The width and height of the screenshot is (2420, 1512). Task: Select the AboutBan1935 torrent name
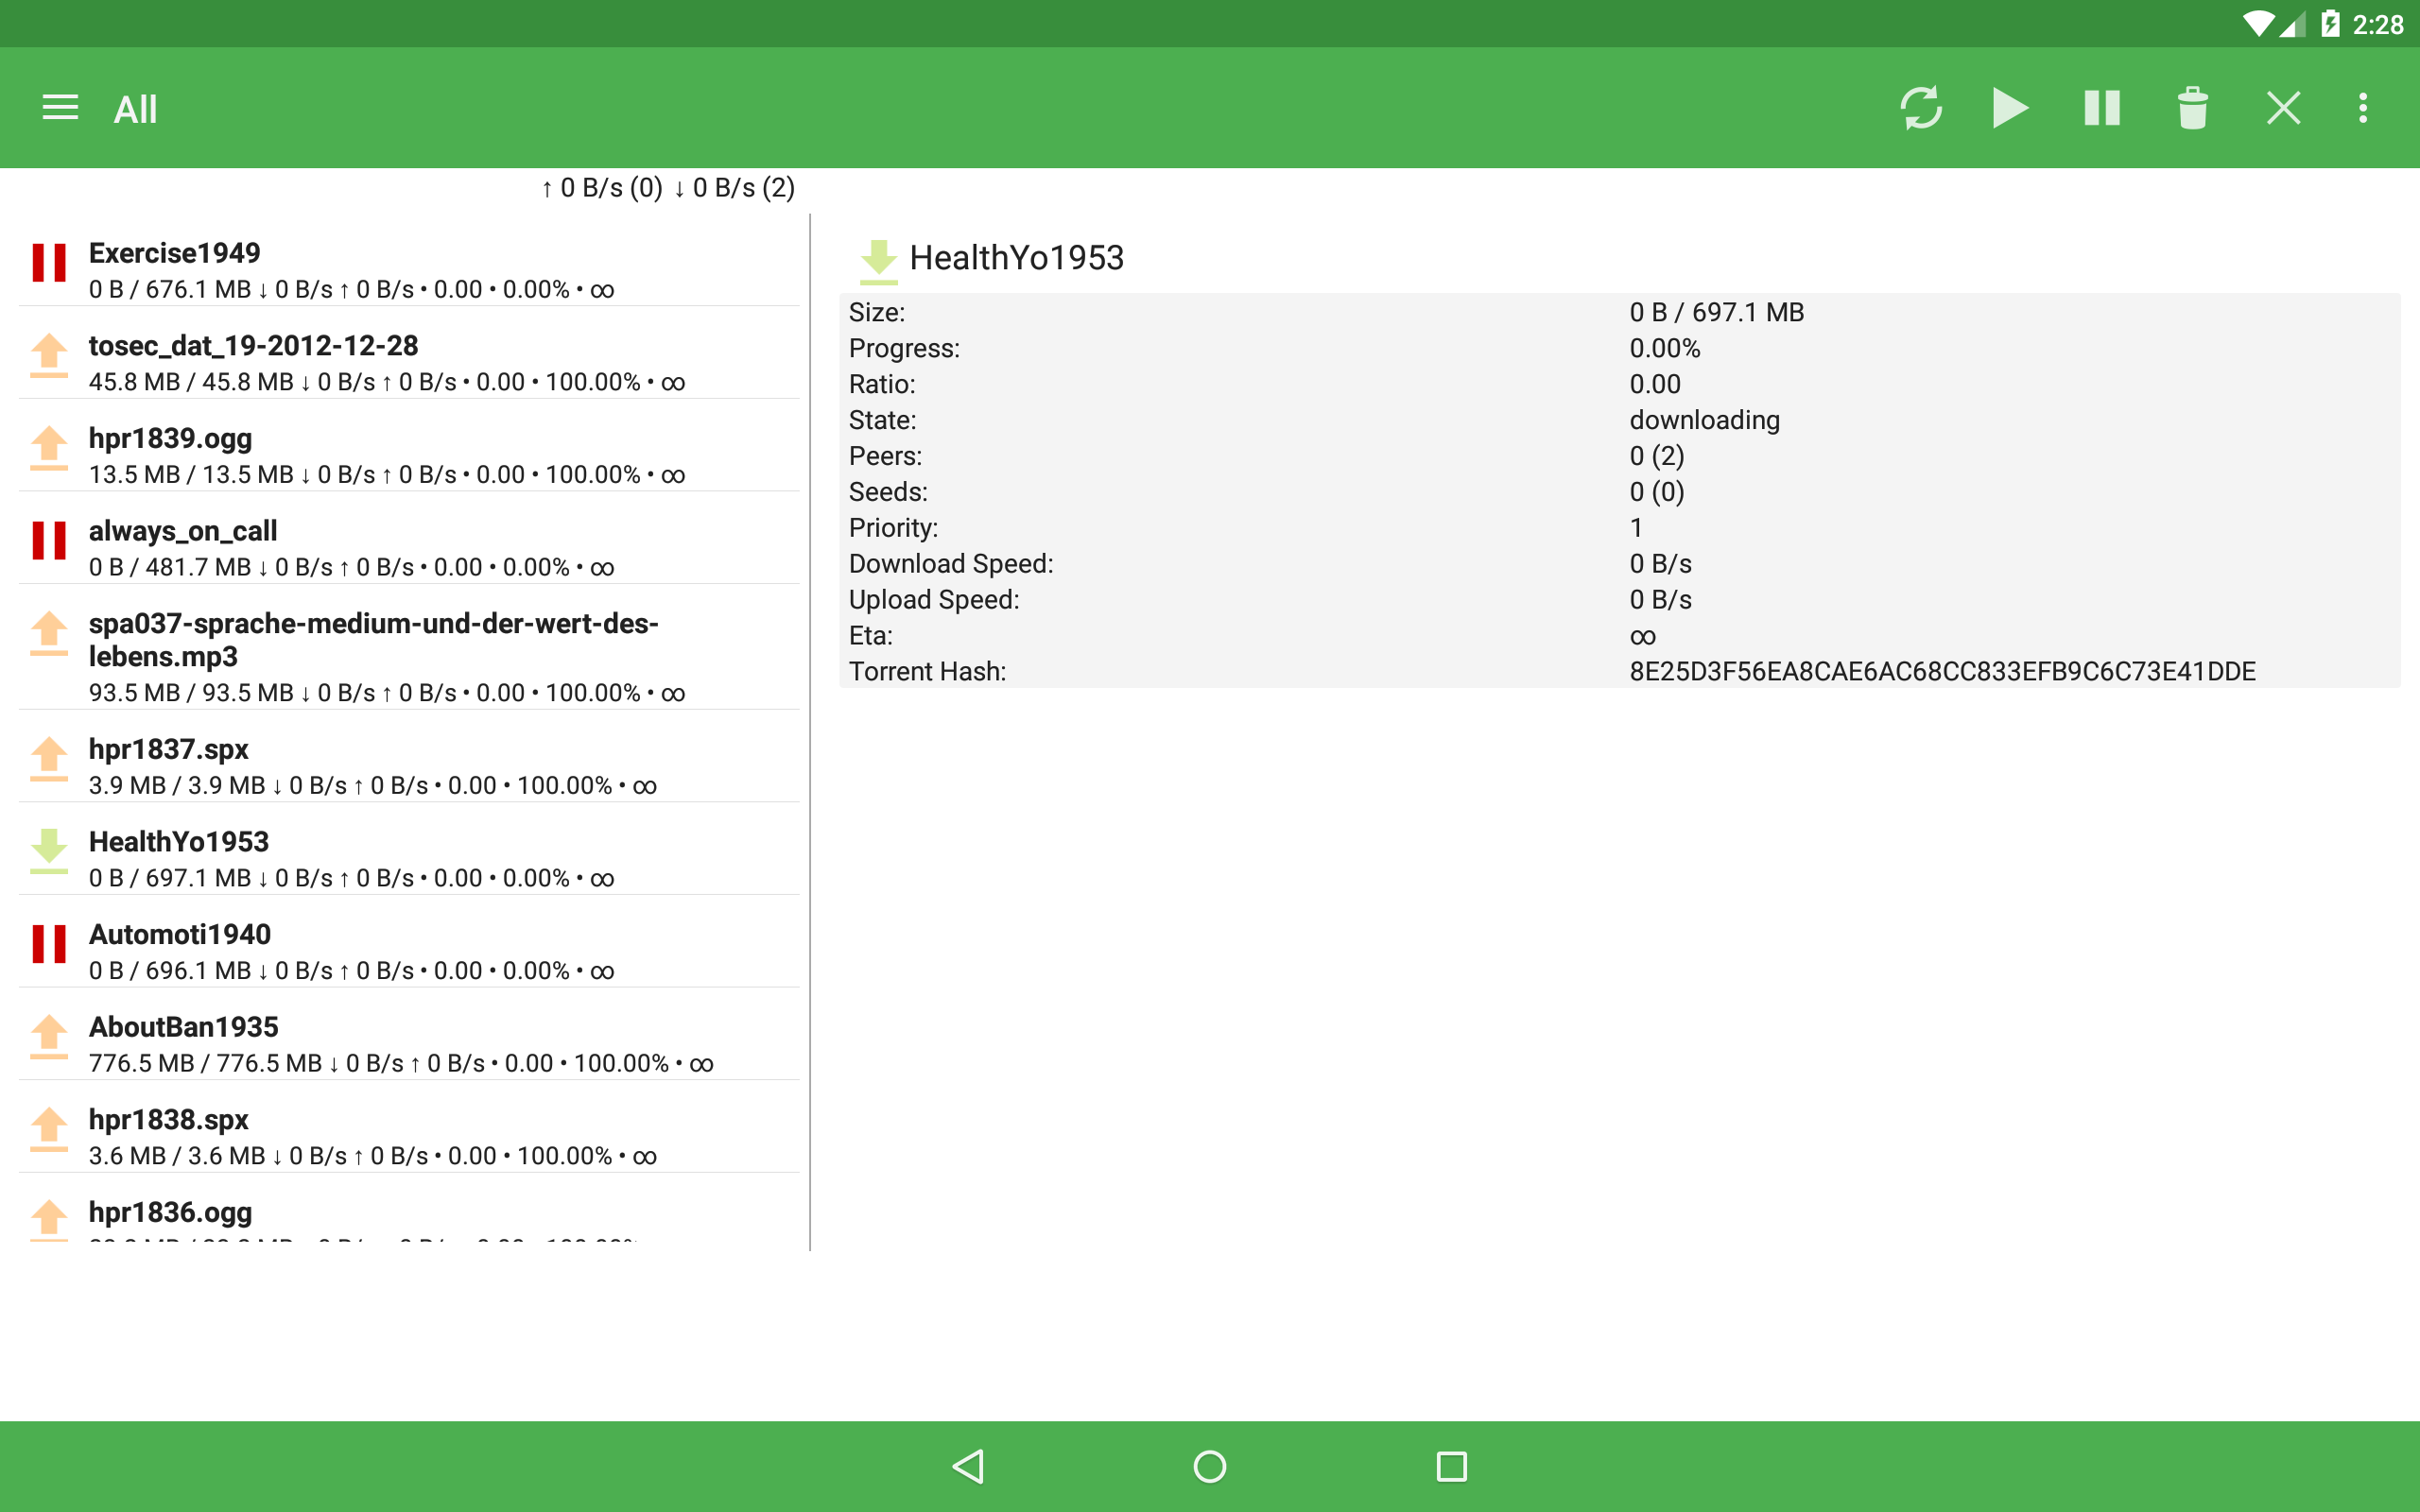184,1027
